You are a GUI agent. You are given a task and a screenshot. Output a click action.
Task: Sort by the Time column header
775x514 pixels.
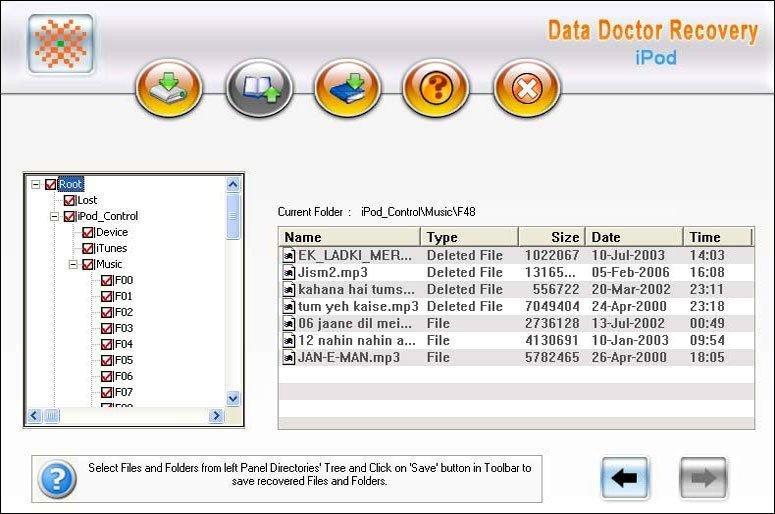coord(718,237)
